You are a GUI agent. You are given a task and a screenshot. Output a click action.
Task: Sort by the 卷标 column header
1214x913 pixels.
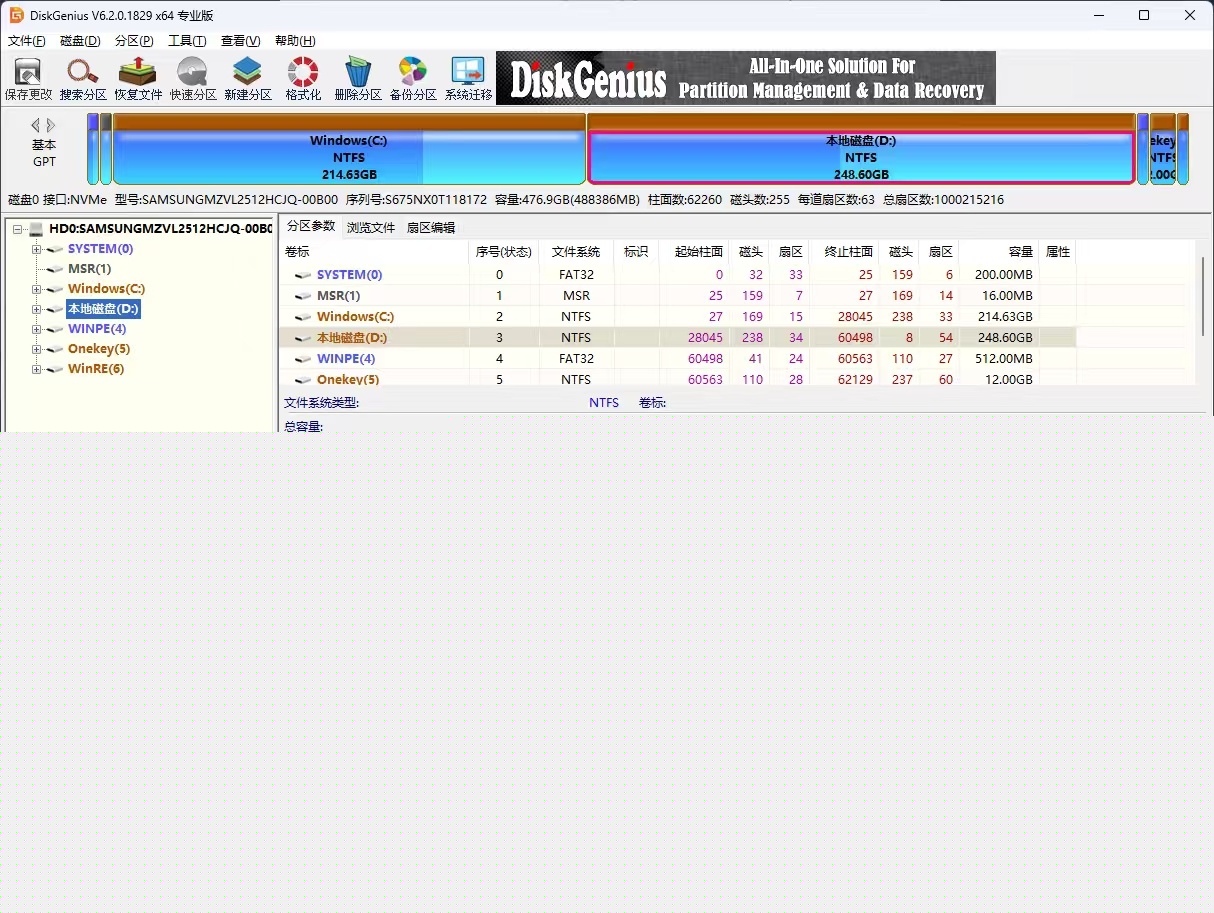tap(374, 252)
